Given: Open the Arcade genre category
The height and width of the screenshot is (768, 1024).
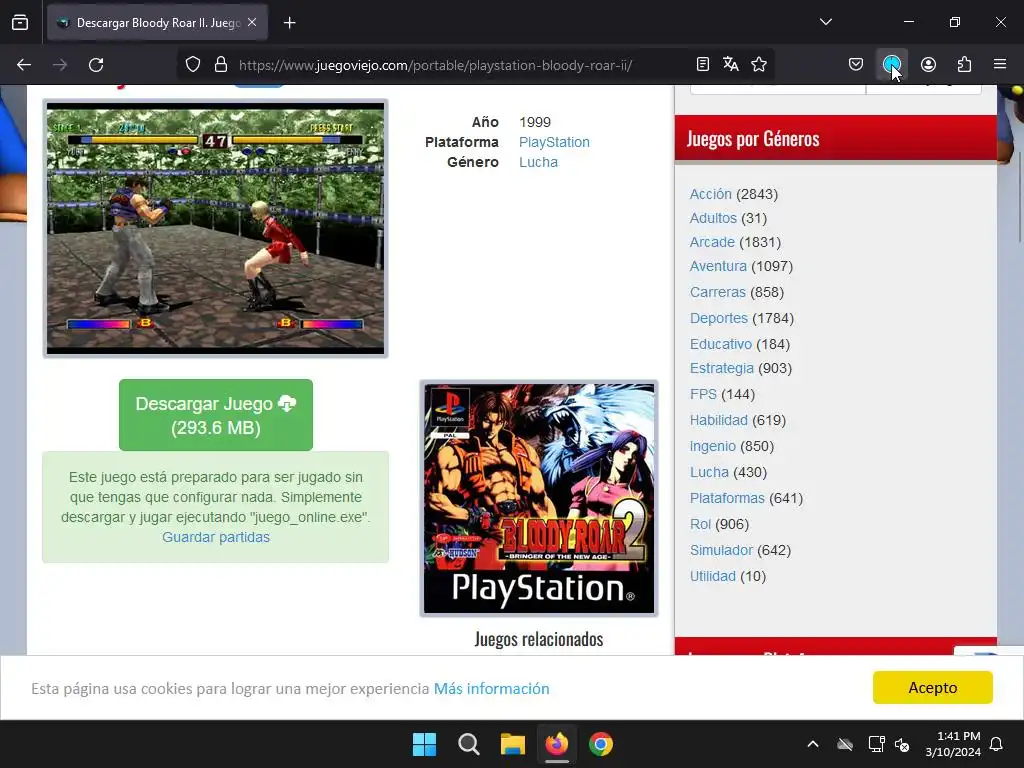Looking at the screenshot, I should click(712, 242).
